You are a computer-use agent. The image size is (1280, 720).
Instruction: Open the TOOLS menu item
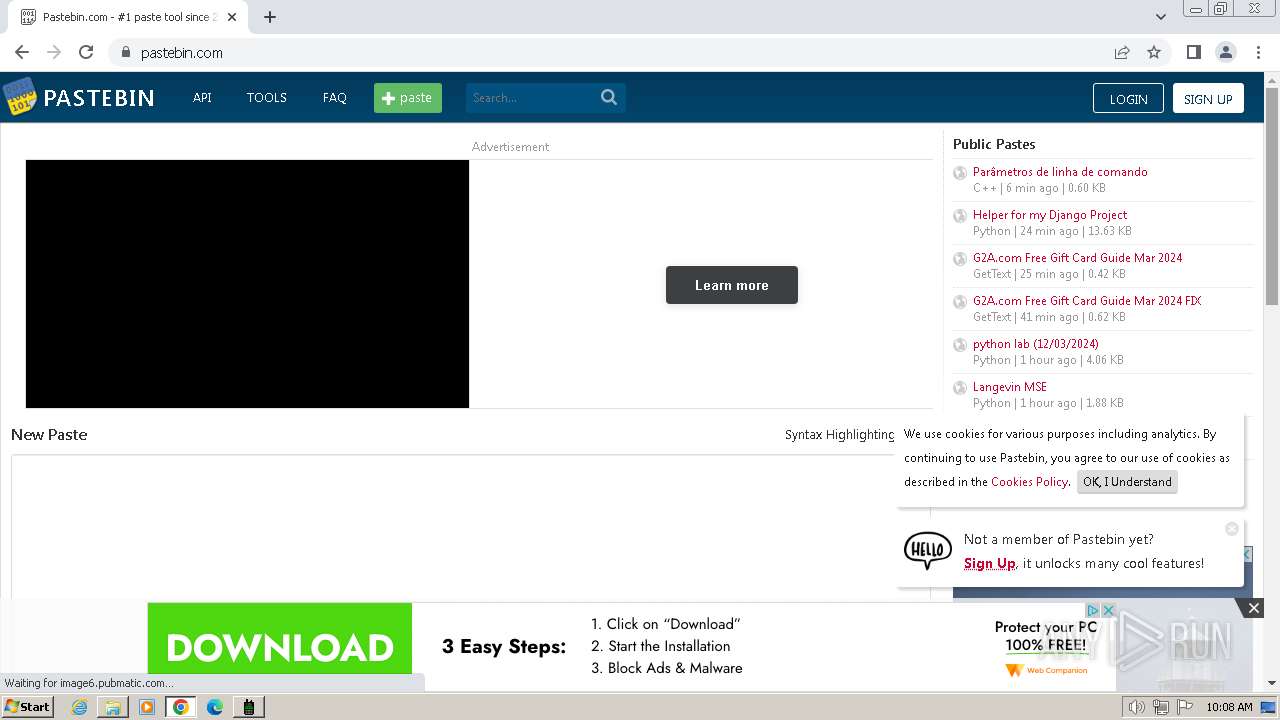267,97
